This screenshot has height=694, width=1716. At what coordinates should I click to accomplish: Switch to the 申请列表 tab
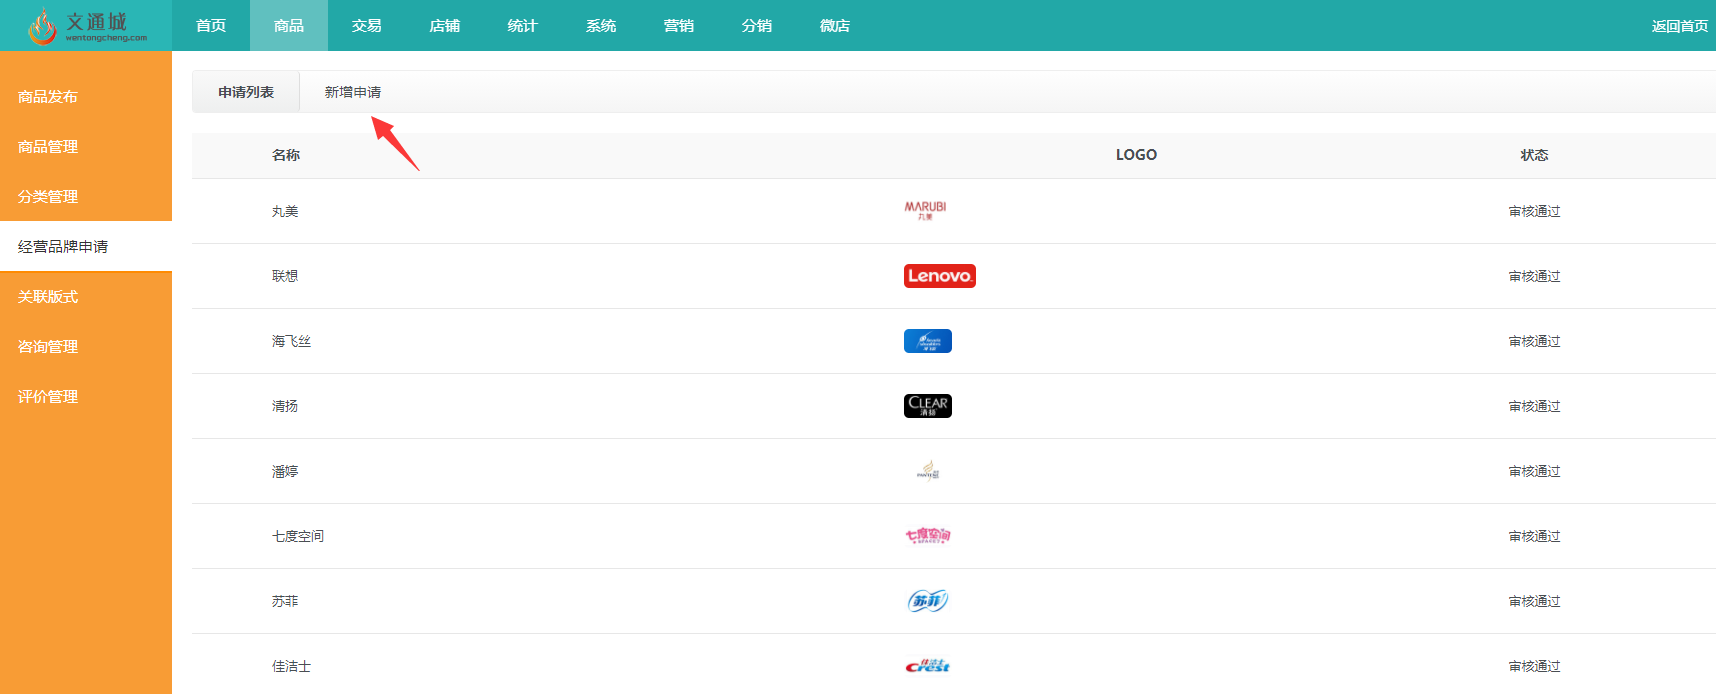pos(246,92)
